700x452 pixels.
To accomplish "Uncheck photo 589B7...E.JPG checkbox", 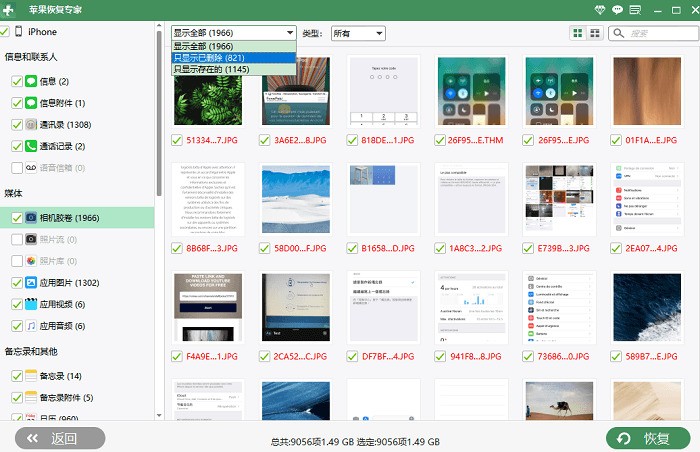I will [616, 356].
